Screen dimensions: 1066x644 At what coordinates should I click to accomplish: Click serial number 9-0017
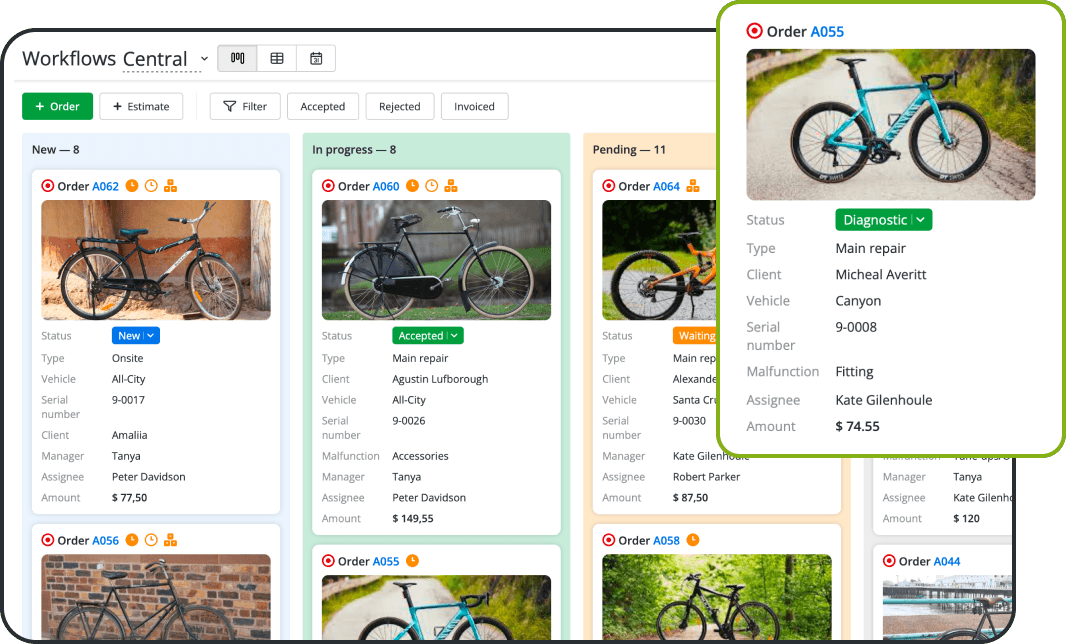point(128,400)
